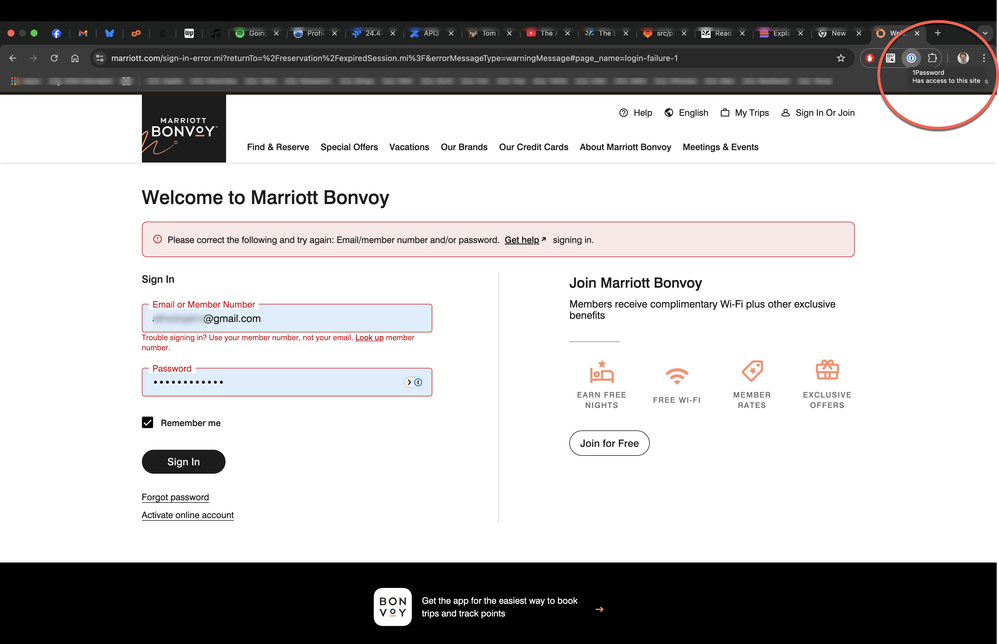The height and width of the screenshot is (644, 999).
Task: Click the Marriott Bonvoy logo
Action: (183, 128)
